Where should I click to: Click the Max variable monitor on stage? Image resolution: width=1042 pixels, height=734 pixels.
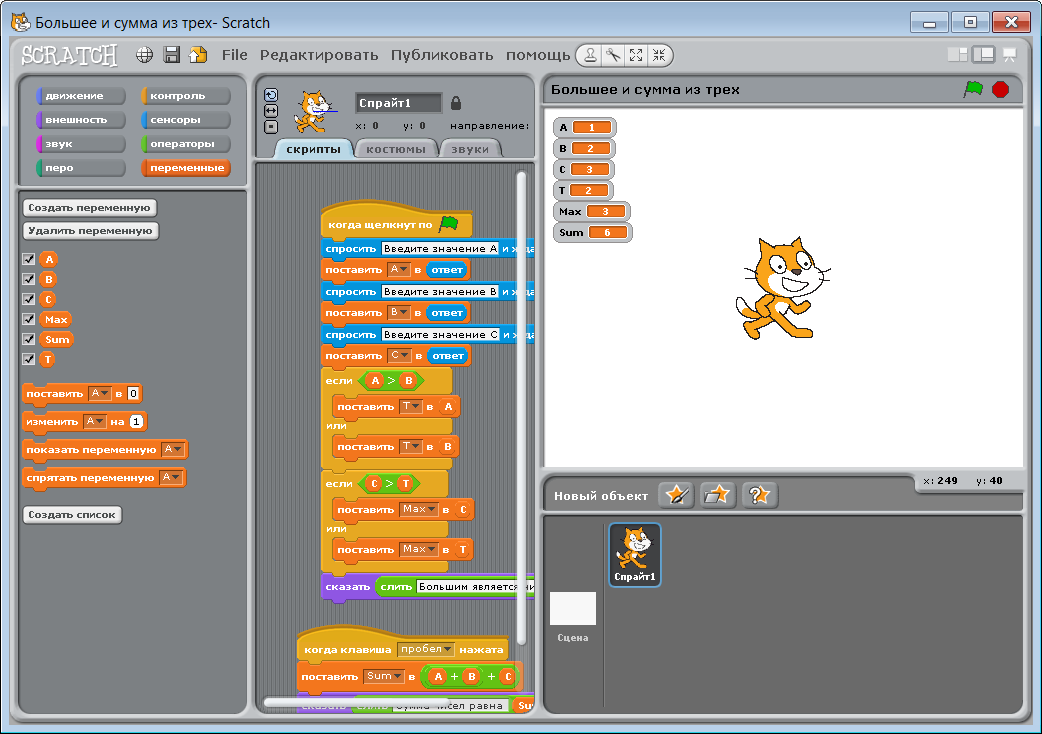(591, 211)
